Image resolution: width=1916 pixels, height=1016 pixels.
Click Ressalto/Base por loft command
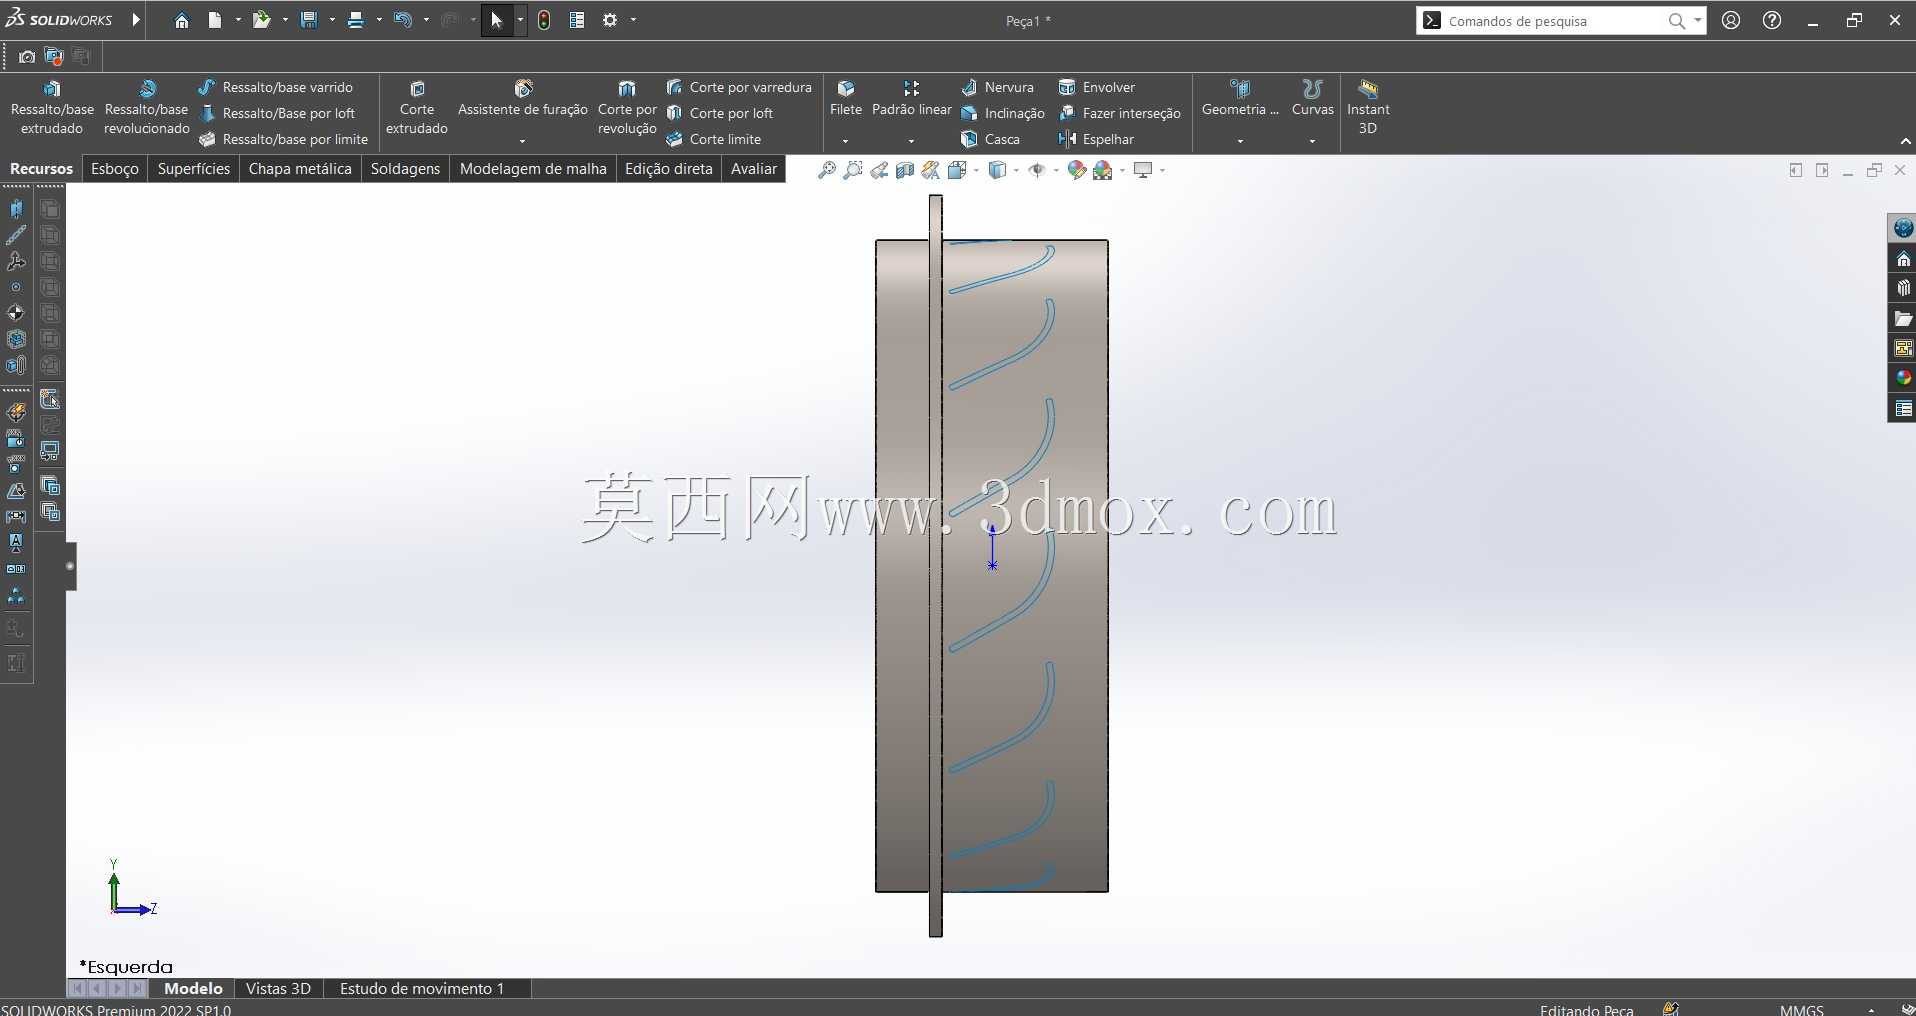[277, 113]
